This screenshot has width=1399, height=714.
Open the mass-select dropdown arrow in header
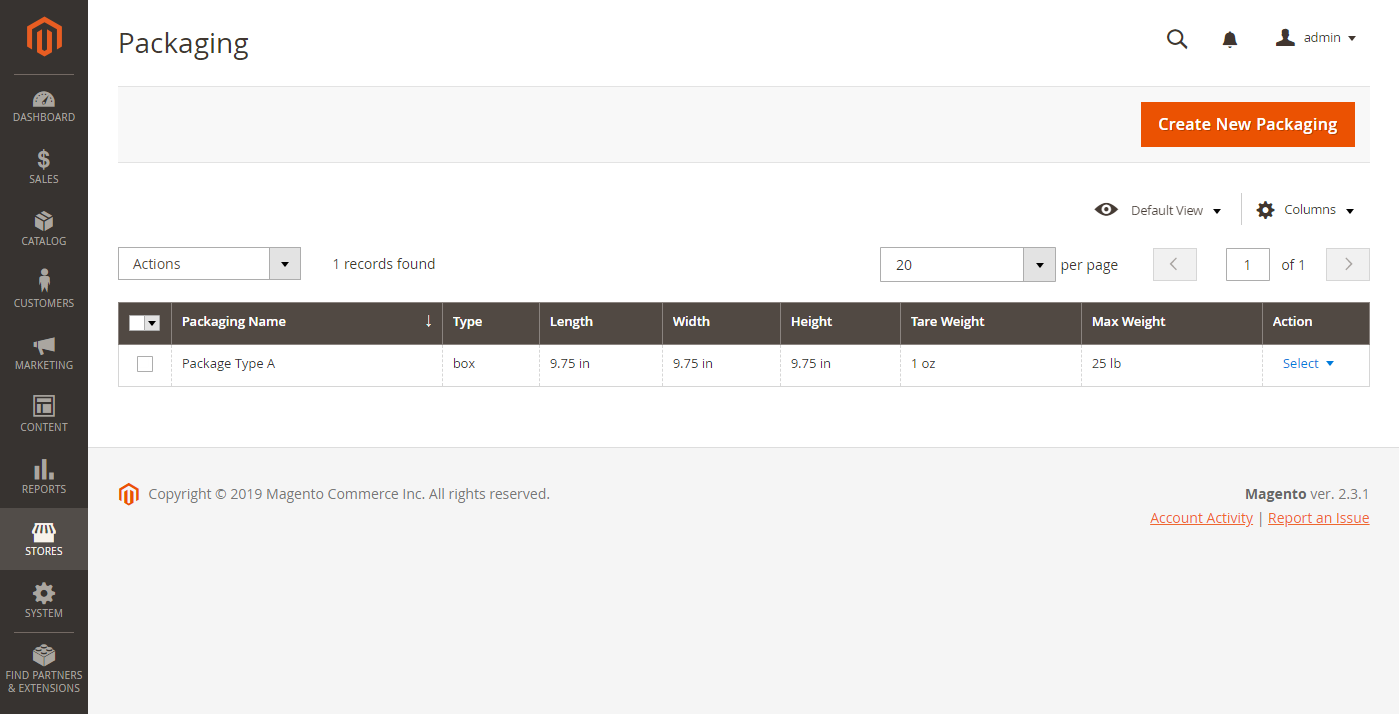pos(153,323)
